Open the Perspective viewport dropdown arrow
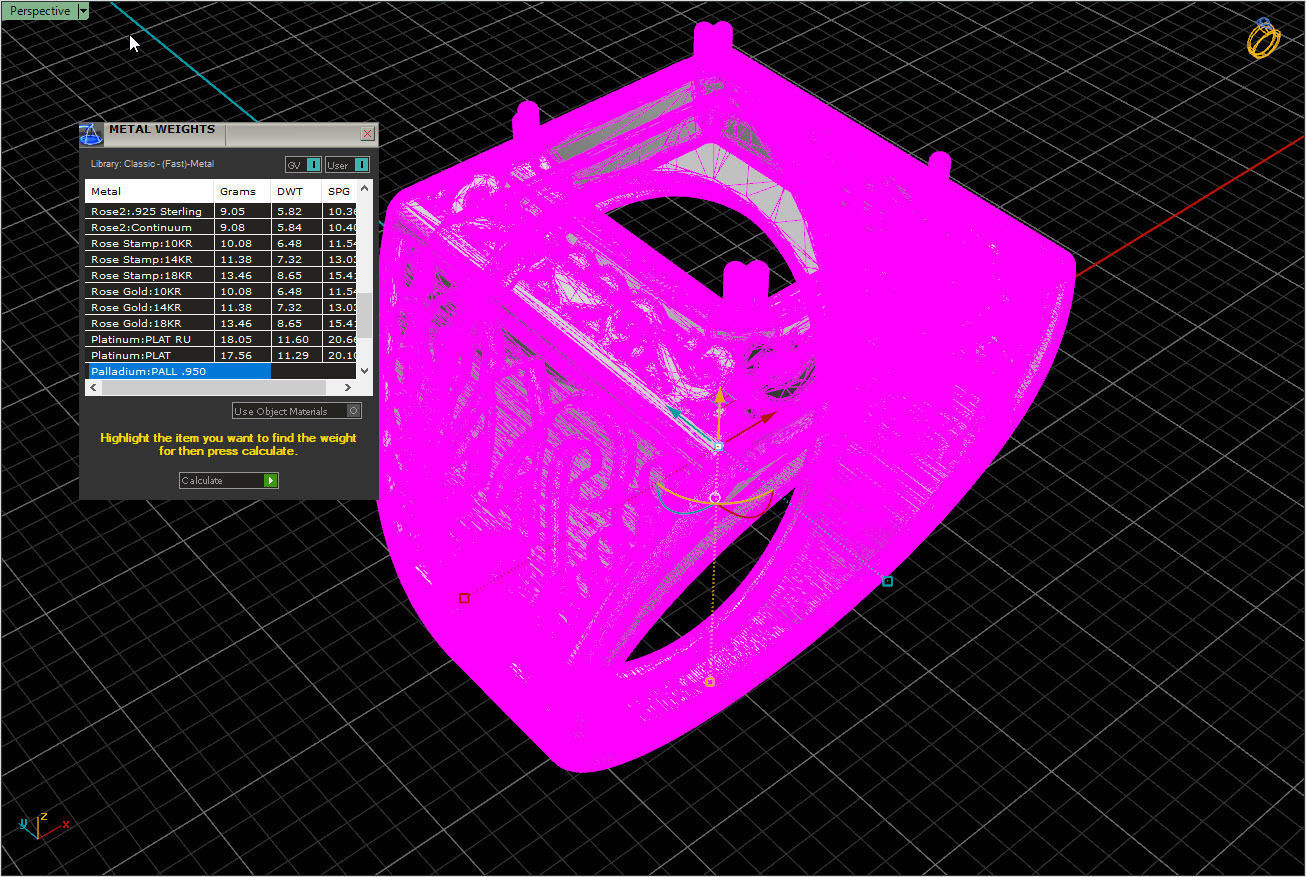The image size is (1306, 877). pos(83,11)
